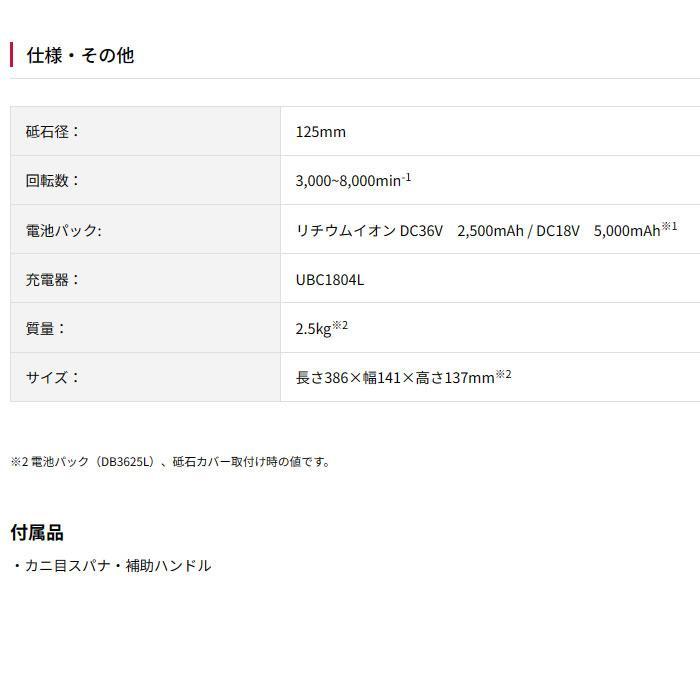Click the 付属品 heading
Screen dimensions: 700x700
pos(37,532)
